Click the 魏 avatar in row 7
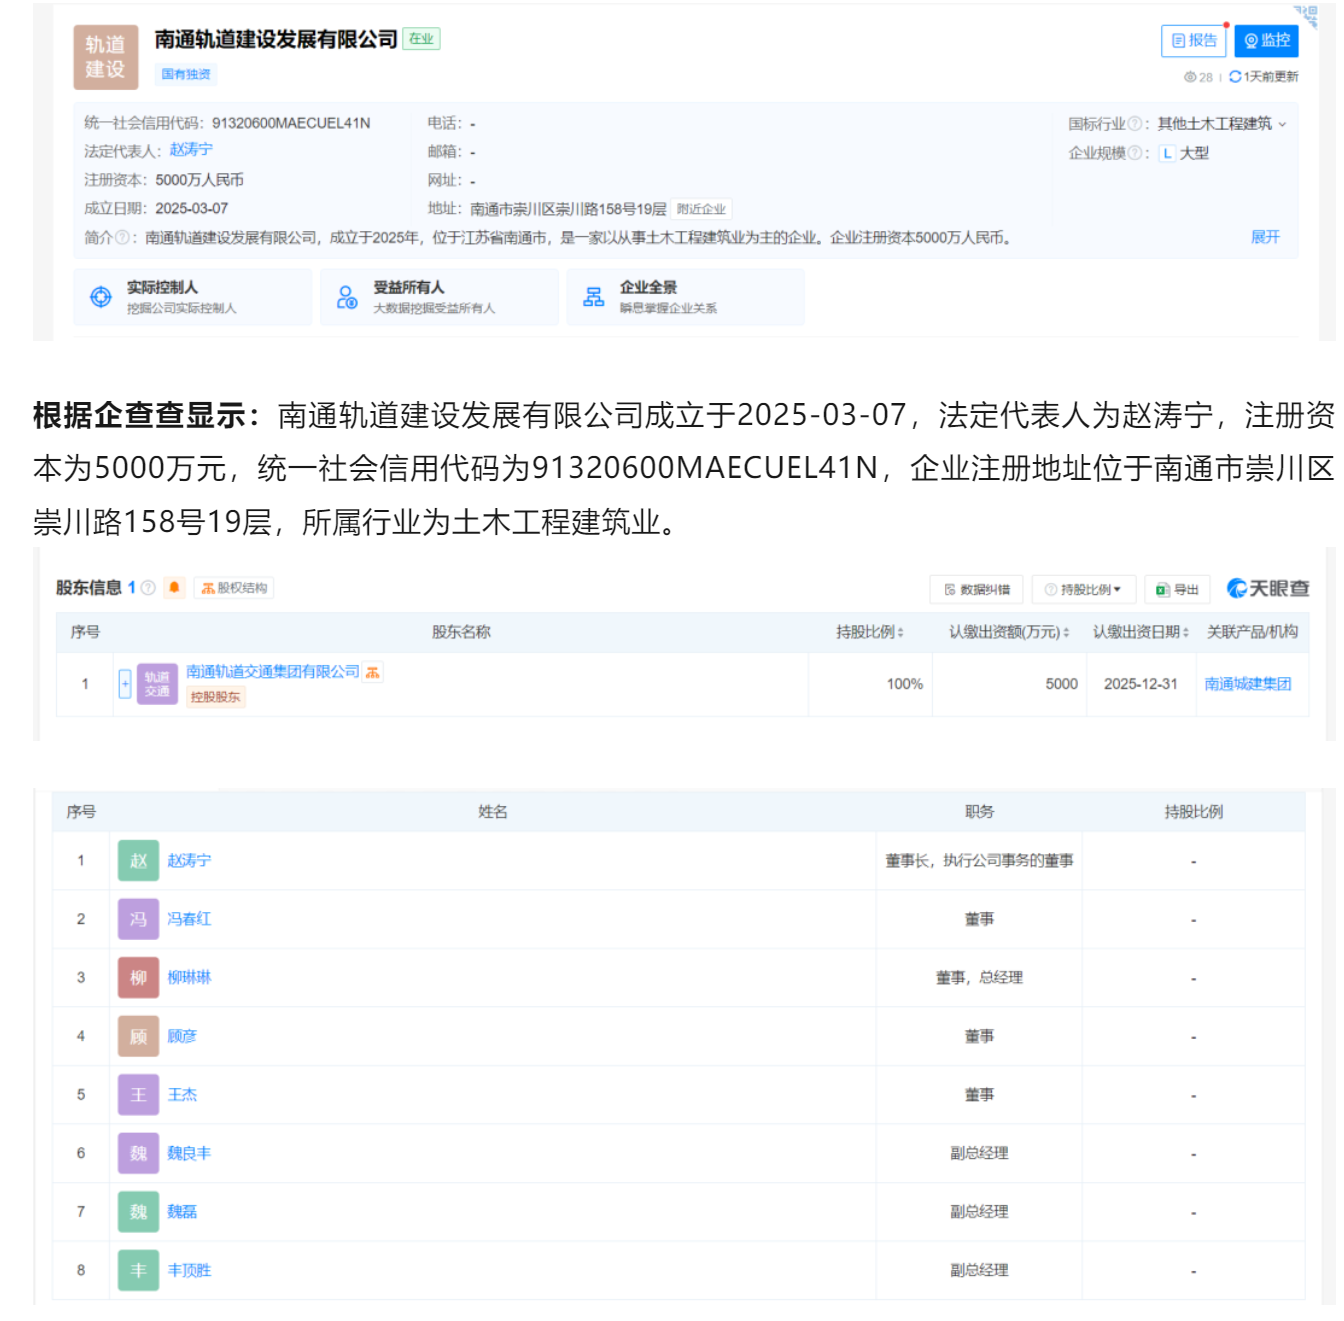Screen dimensions: 1344x1321 point(138,1211)
